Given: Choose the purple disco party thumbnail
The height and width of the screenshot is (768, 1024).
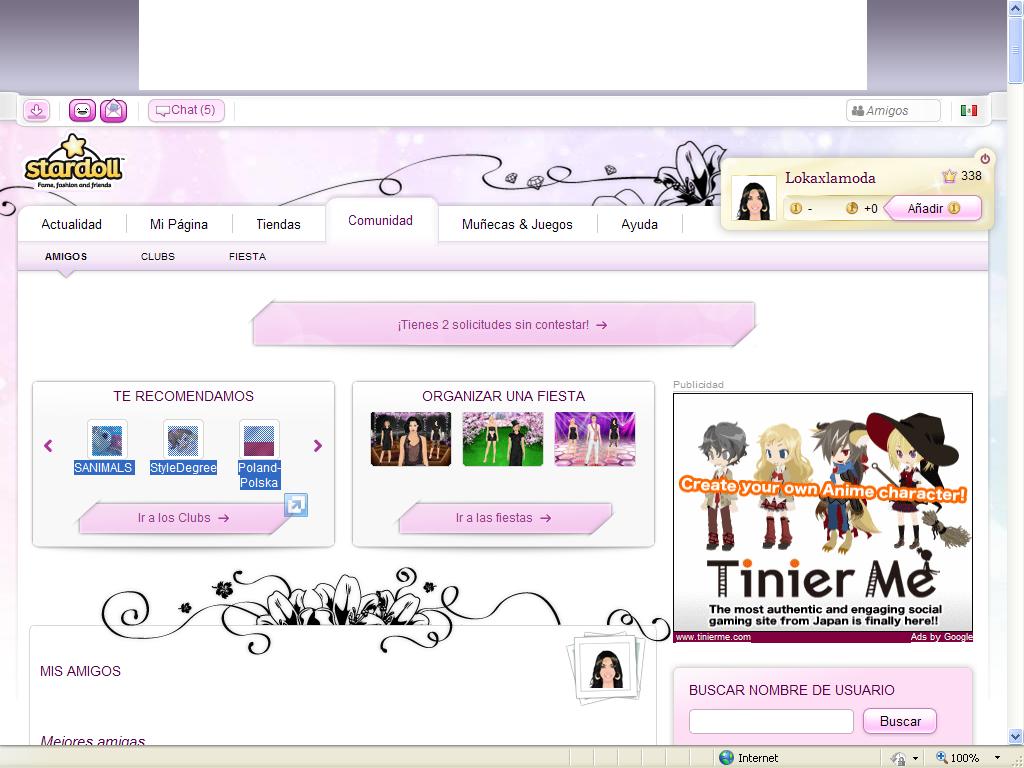Looking at the screenshot, I should coord(594,439).
